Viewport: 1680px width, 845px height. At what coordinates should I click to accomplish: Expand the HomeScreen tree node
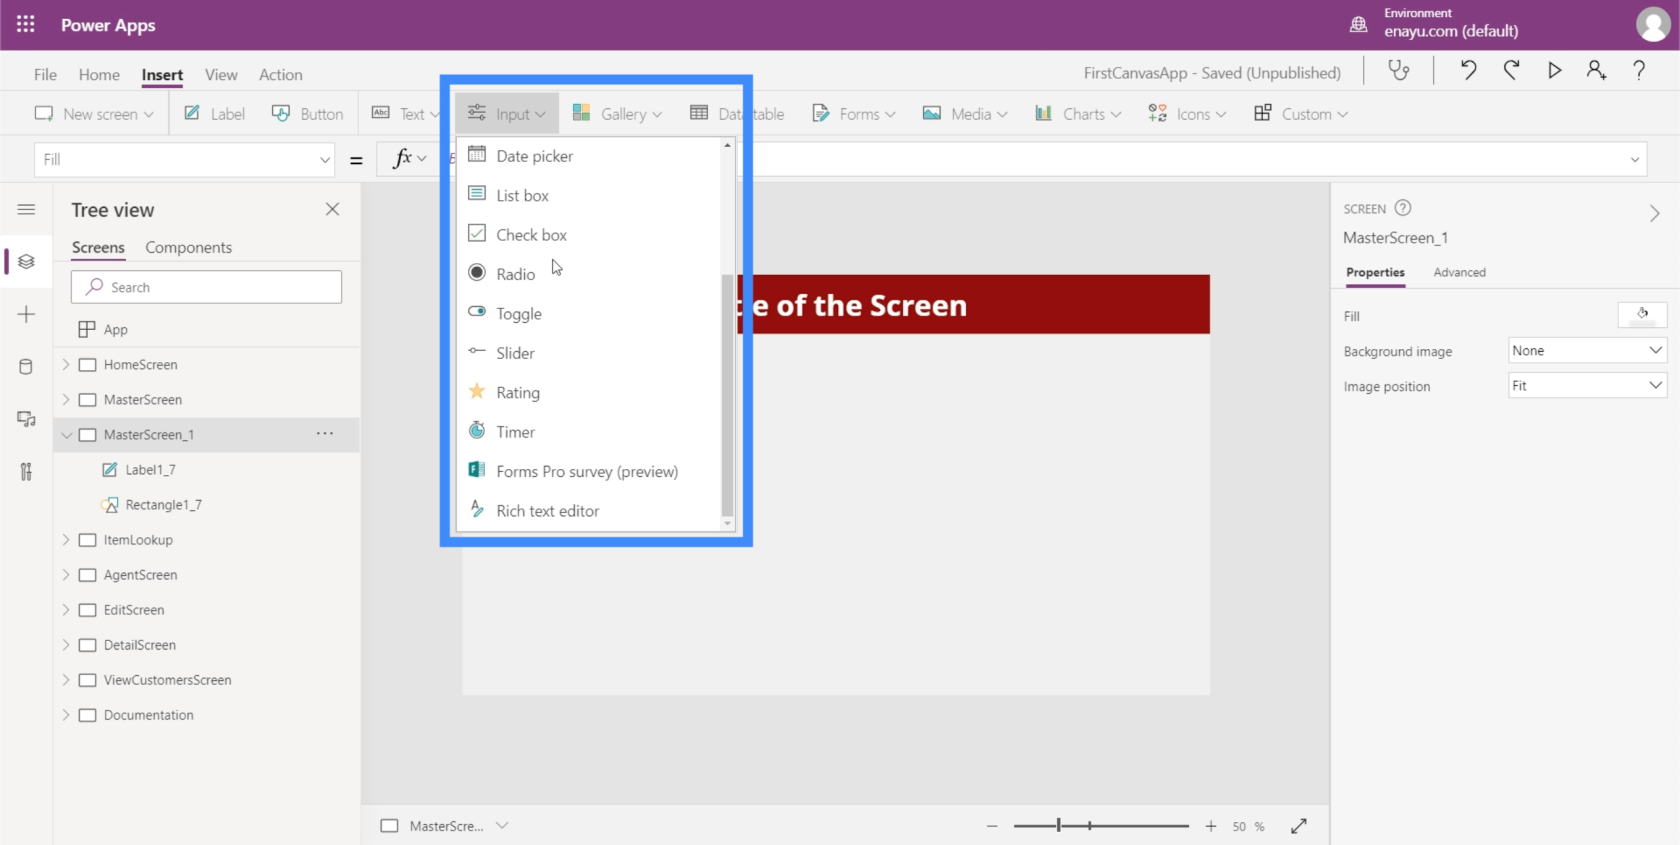pyautogui.click(x=66, y=365)
